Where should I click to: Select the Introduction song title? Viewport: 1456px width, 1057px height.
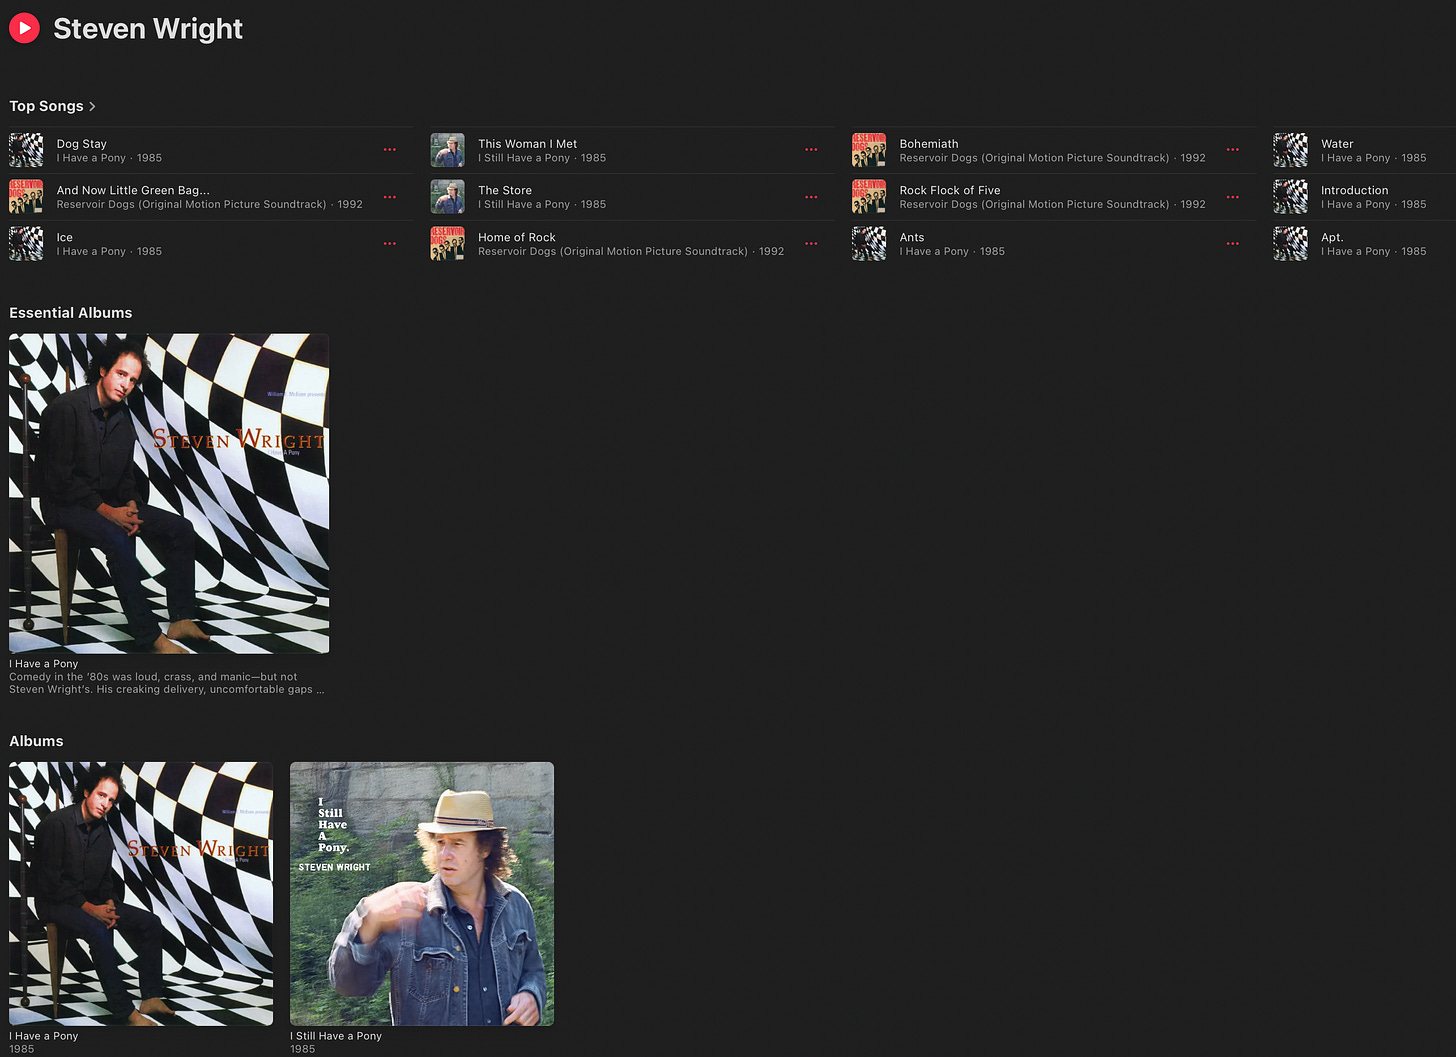[1354, 190]
